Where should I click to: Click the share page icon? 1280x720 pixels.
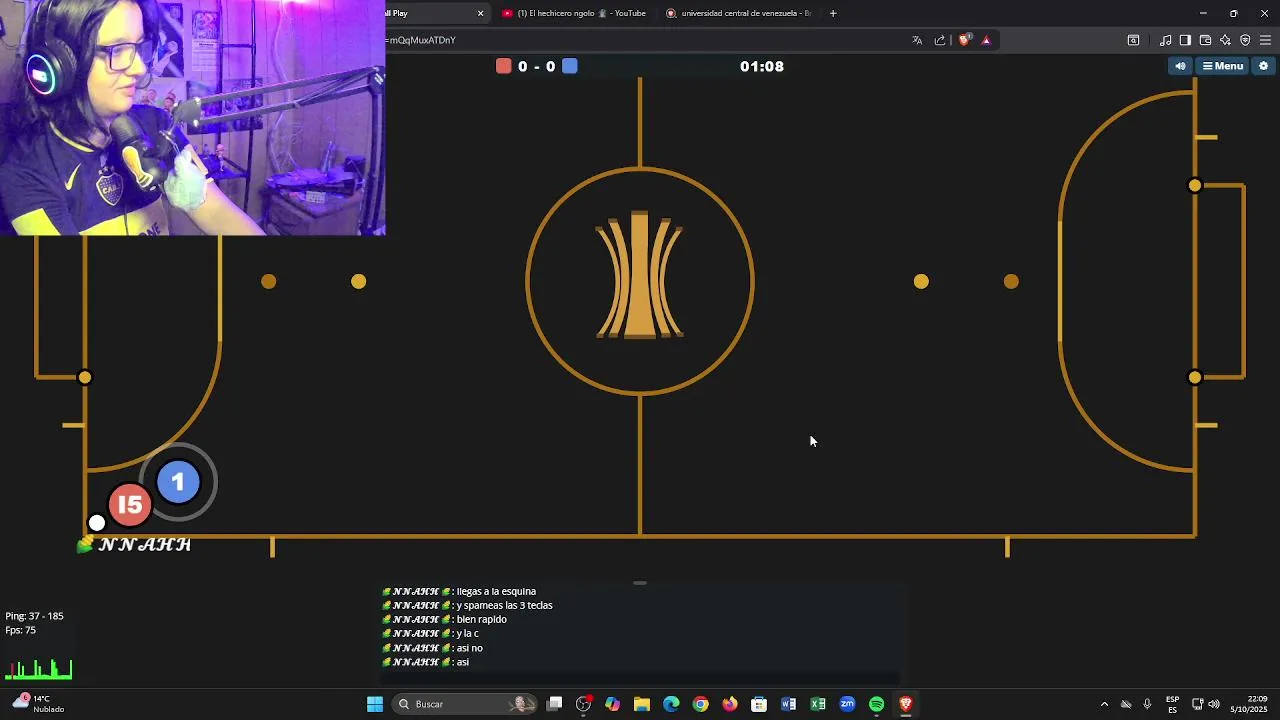click(x=940, y=40)
